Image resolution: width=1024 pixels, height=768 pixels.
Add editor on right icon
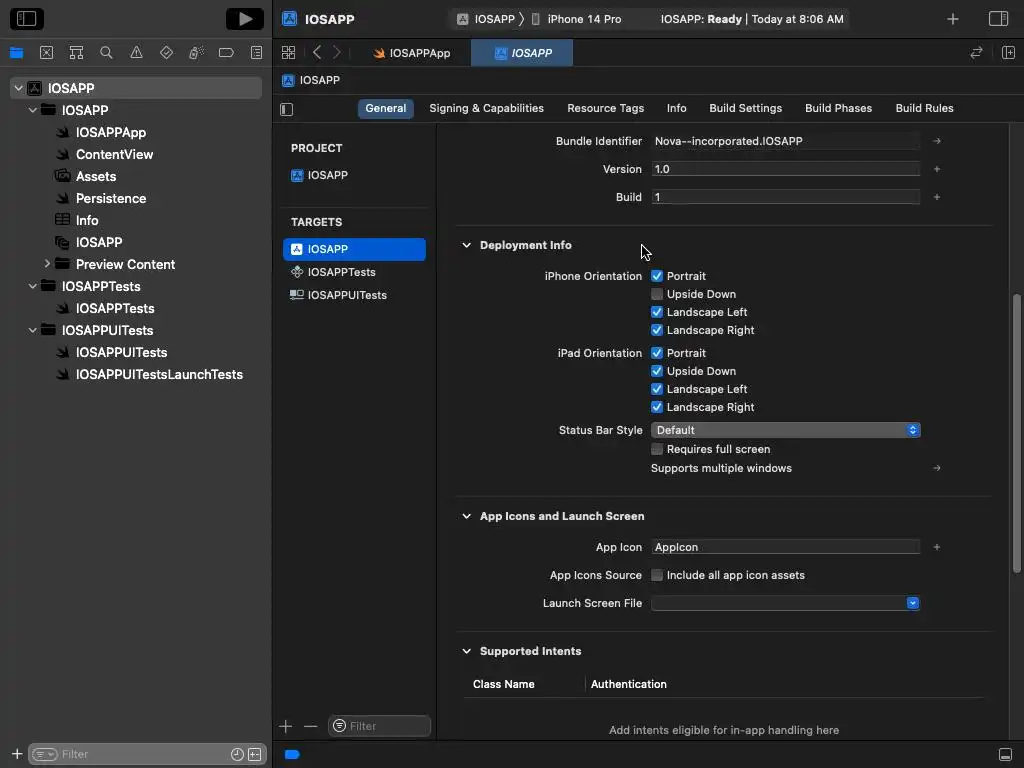coord(1008,53)
